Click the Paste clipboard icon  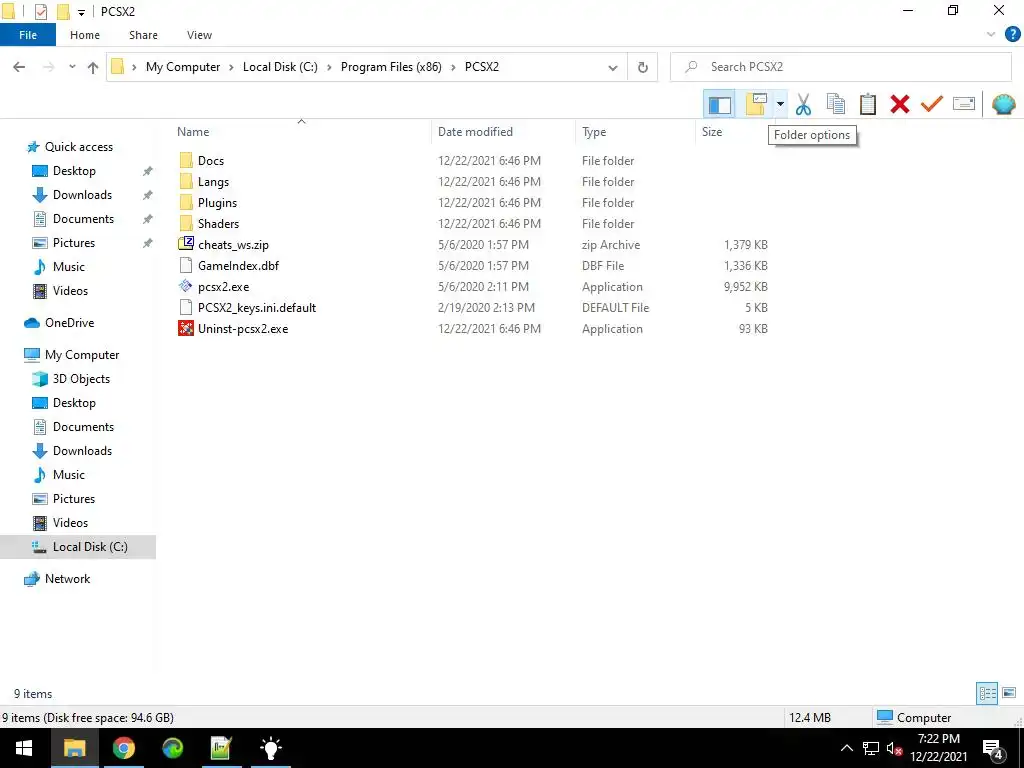pos(867,104)
